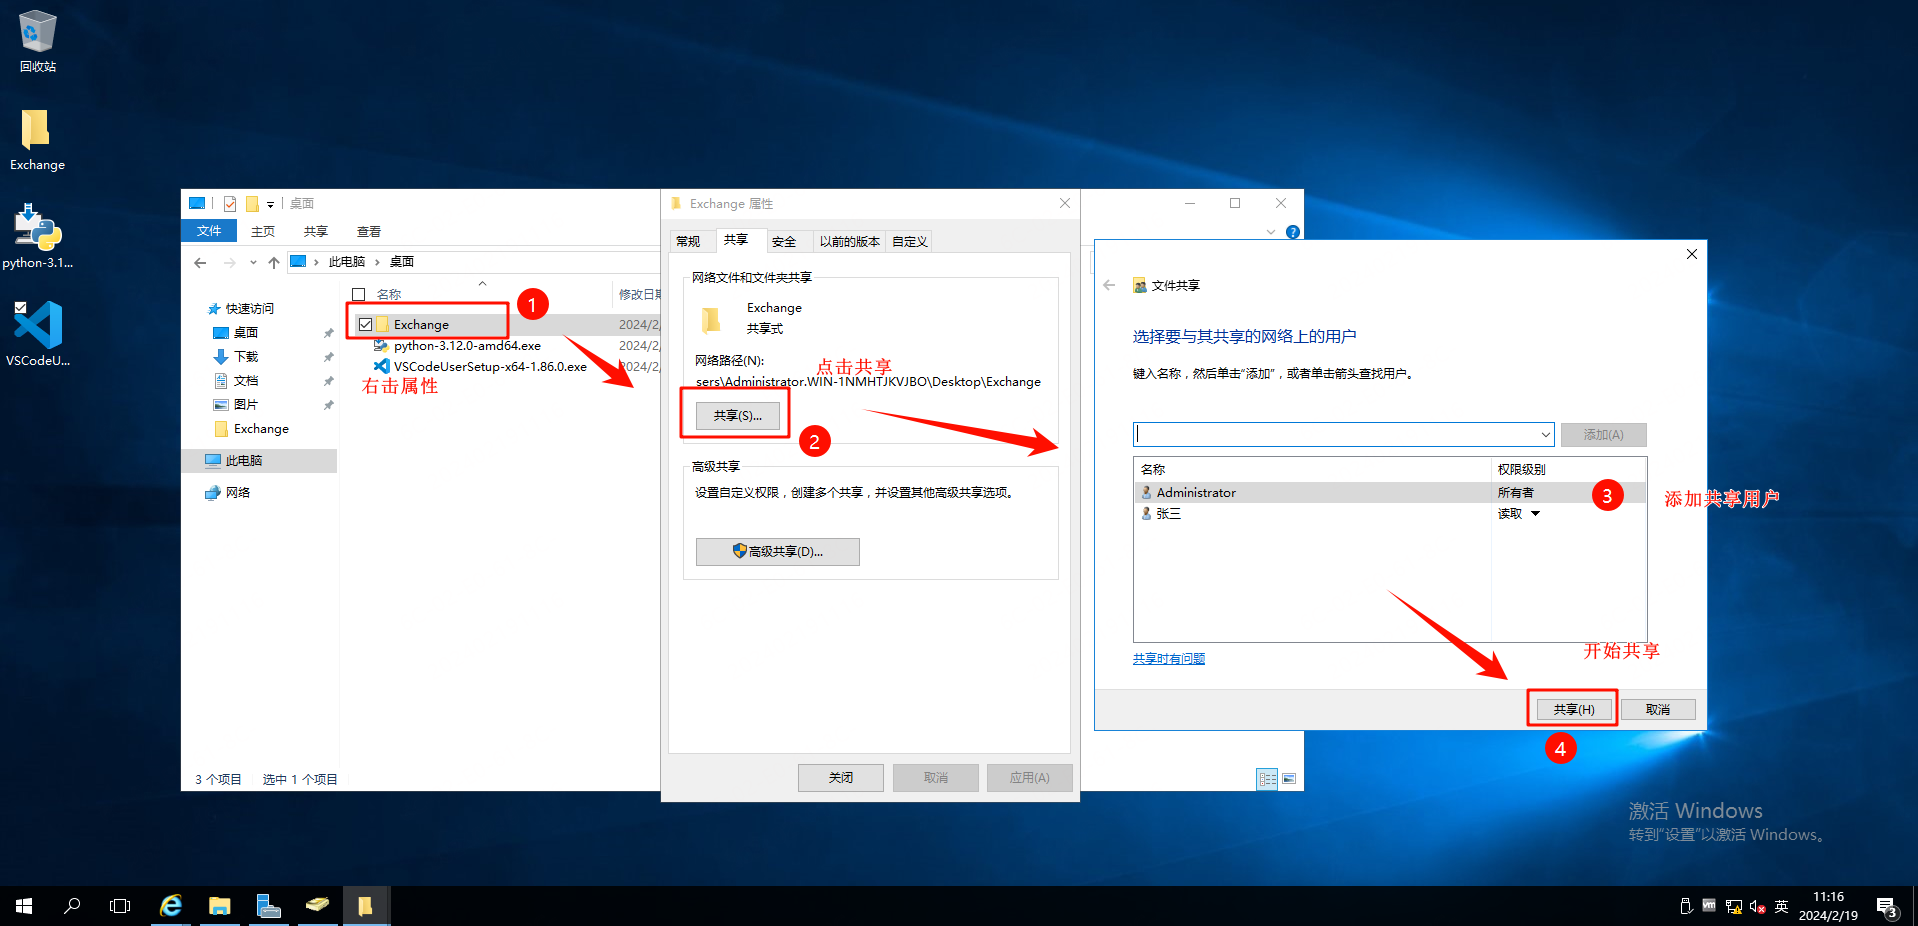
Task: Switch to the 安全 tab
Action: pyautogui.click(x=784, y=242)
